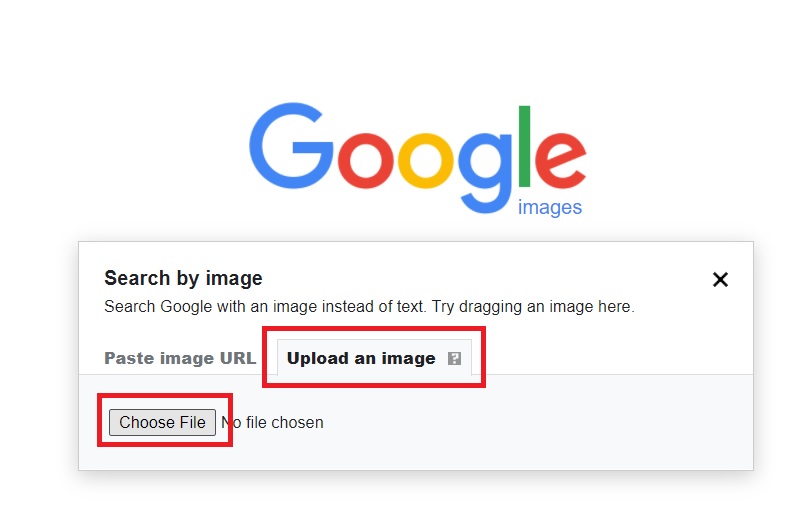Image resolution: width=808 pixels, height=507 pixels.
Task: Click the blue lowercase g in logo
Action: pos(487,165)
